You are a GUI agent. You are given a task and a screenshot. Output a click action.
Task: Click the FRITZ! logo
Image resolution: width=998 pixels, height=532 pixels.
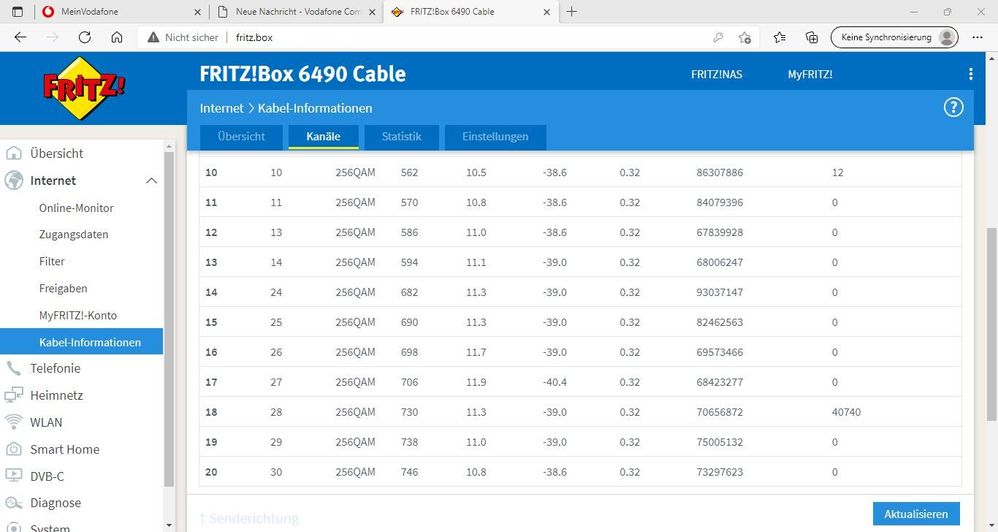pyautogui.click(x=83, y=88)
